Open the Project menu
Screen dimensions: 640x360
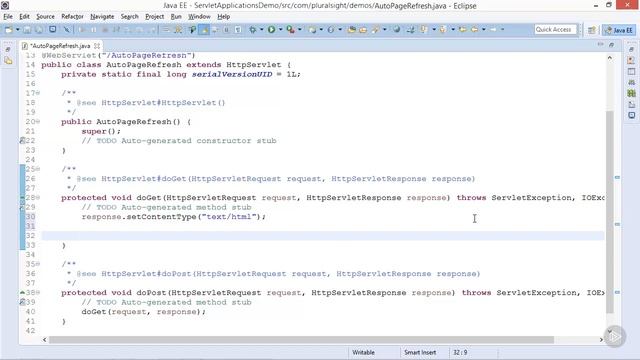155,16
